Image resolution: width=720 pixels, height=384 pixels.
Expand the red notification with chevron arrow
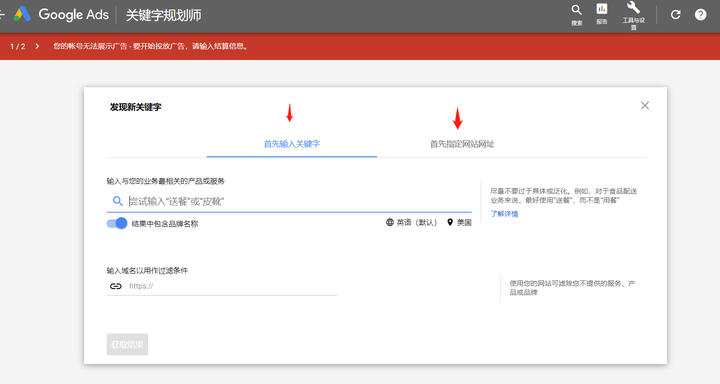tap(37, 46)
